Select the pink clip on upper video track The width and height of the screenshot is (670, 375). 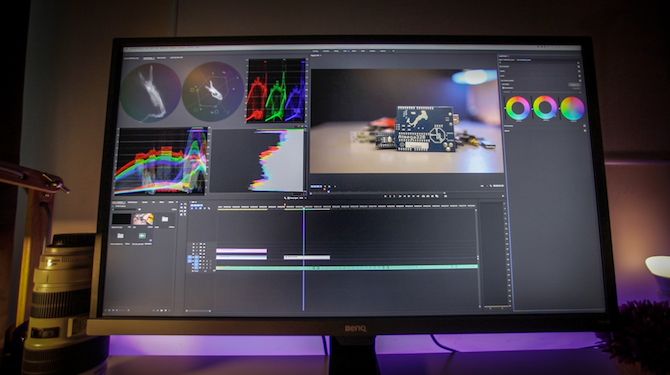click(x=241, y=251)
